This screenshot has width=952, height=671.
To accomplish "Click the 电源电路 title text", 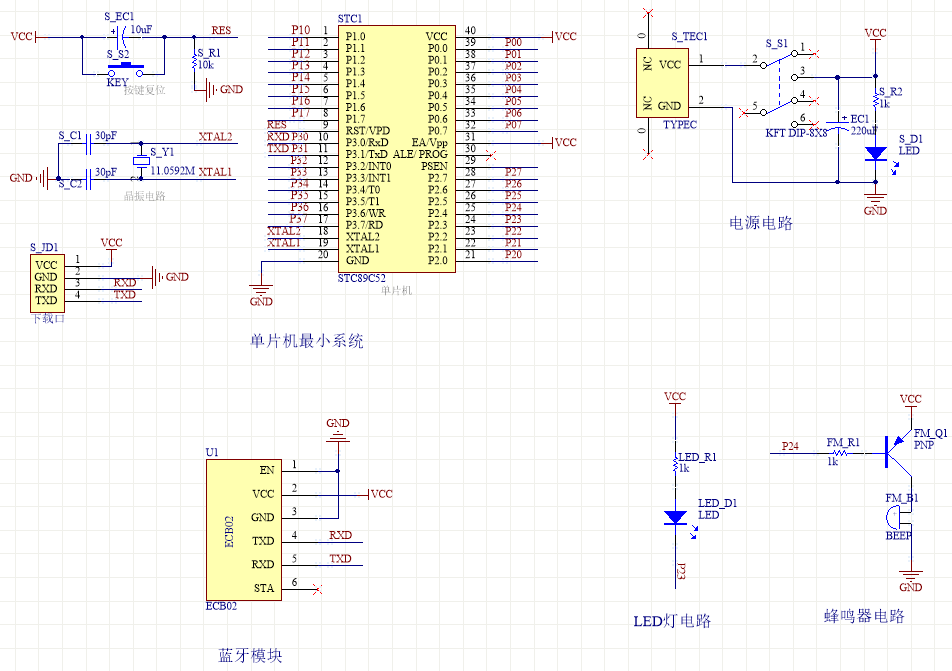I will click(761, 223).
